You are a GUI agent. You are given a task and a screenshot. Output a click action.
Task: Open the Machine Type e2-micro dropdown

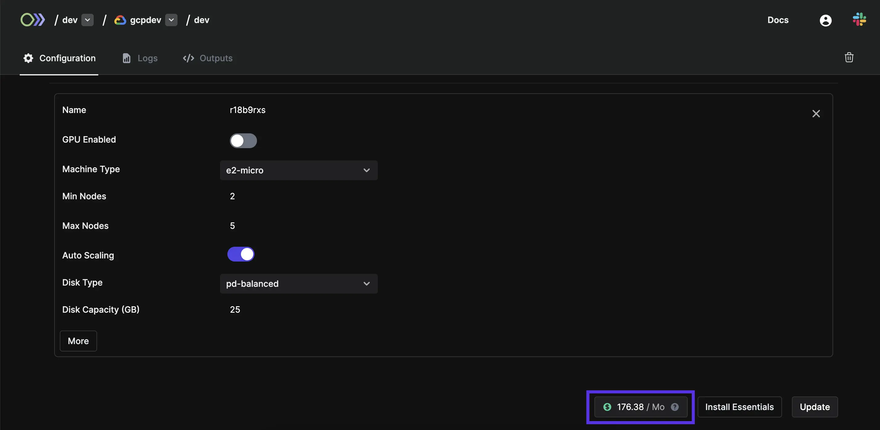(x=298, y=170)
